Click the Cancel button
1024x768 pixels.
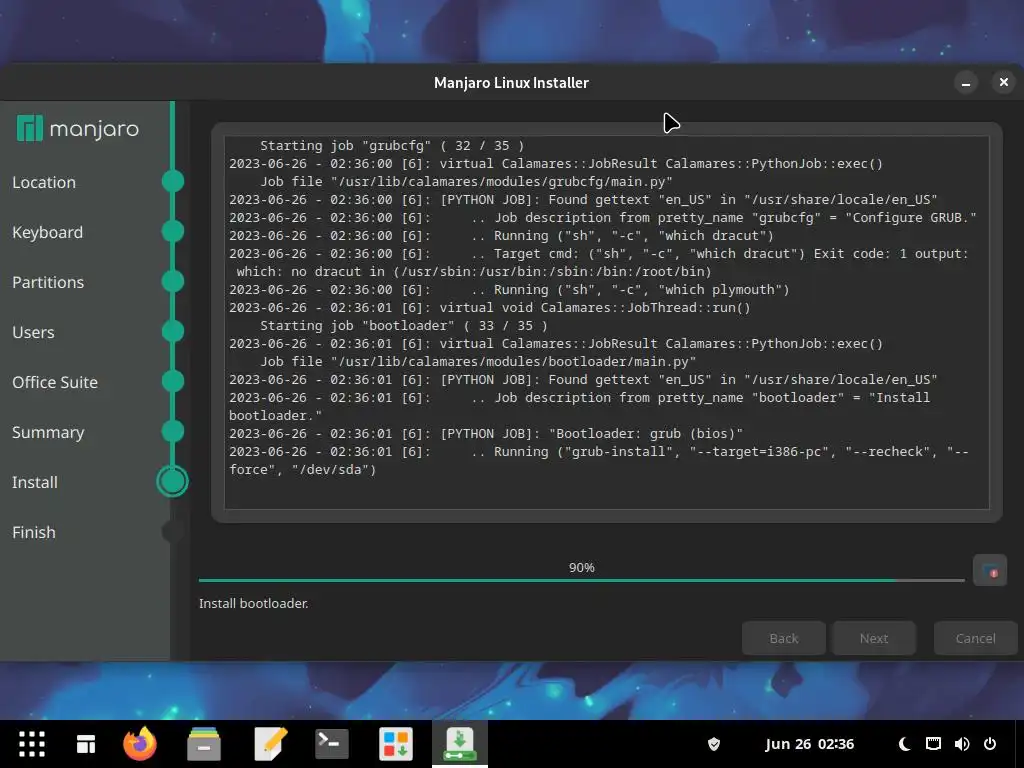(976, 638)
